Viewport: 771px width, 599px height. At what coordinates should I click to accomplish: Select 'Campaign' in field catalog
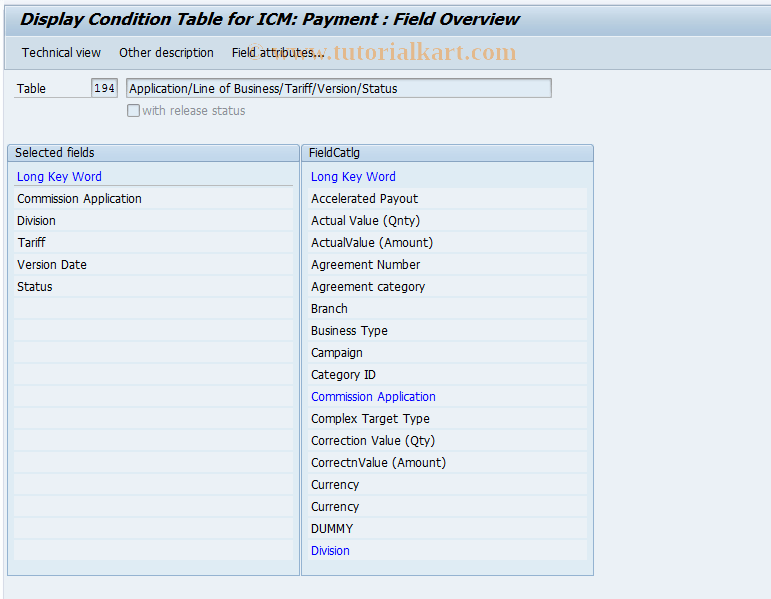448,353
